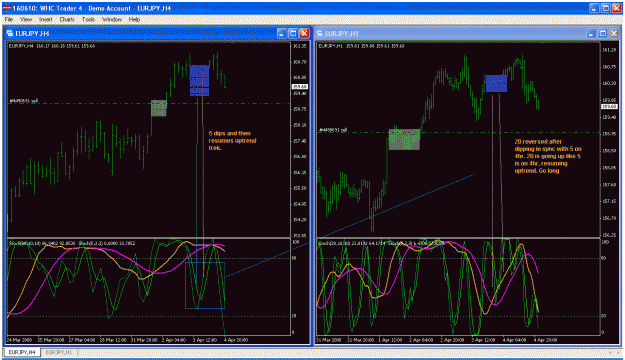This screenshot has width=625, height=360.
Task: Click the EURJPY,H4 chart window icon
Action: tap(10, 33)
